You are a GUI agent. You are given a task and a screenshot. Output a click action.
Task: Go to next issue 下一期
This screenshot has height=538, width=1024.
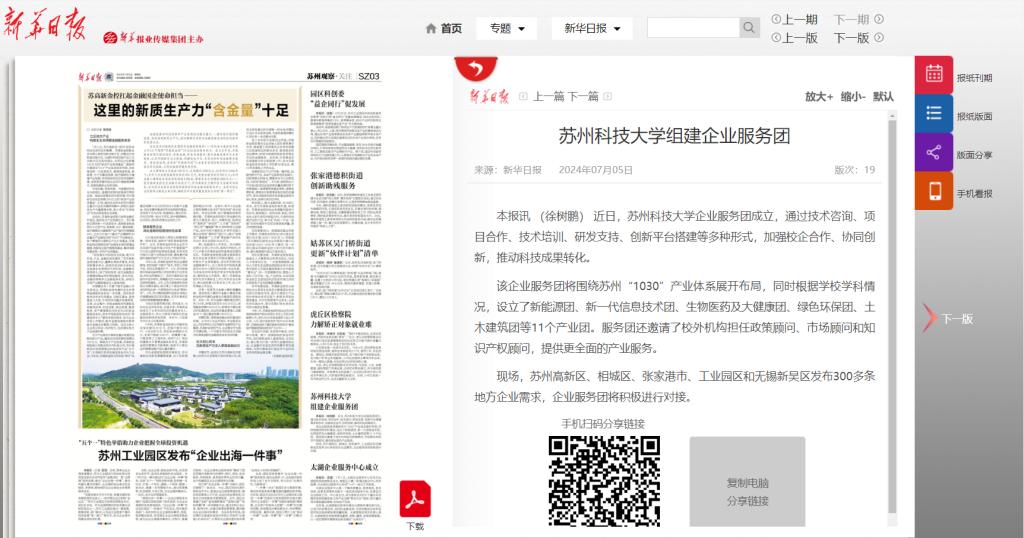pos(858,20)
